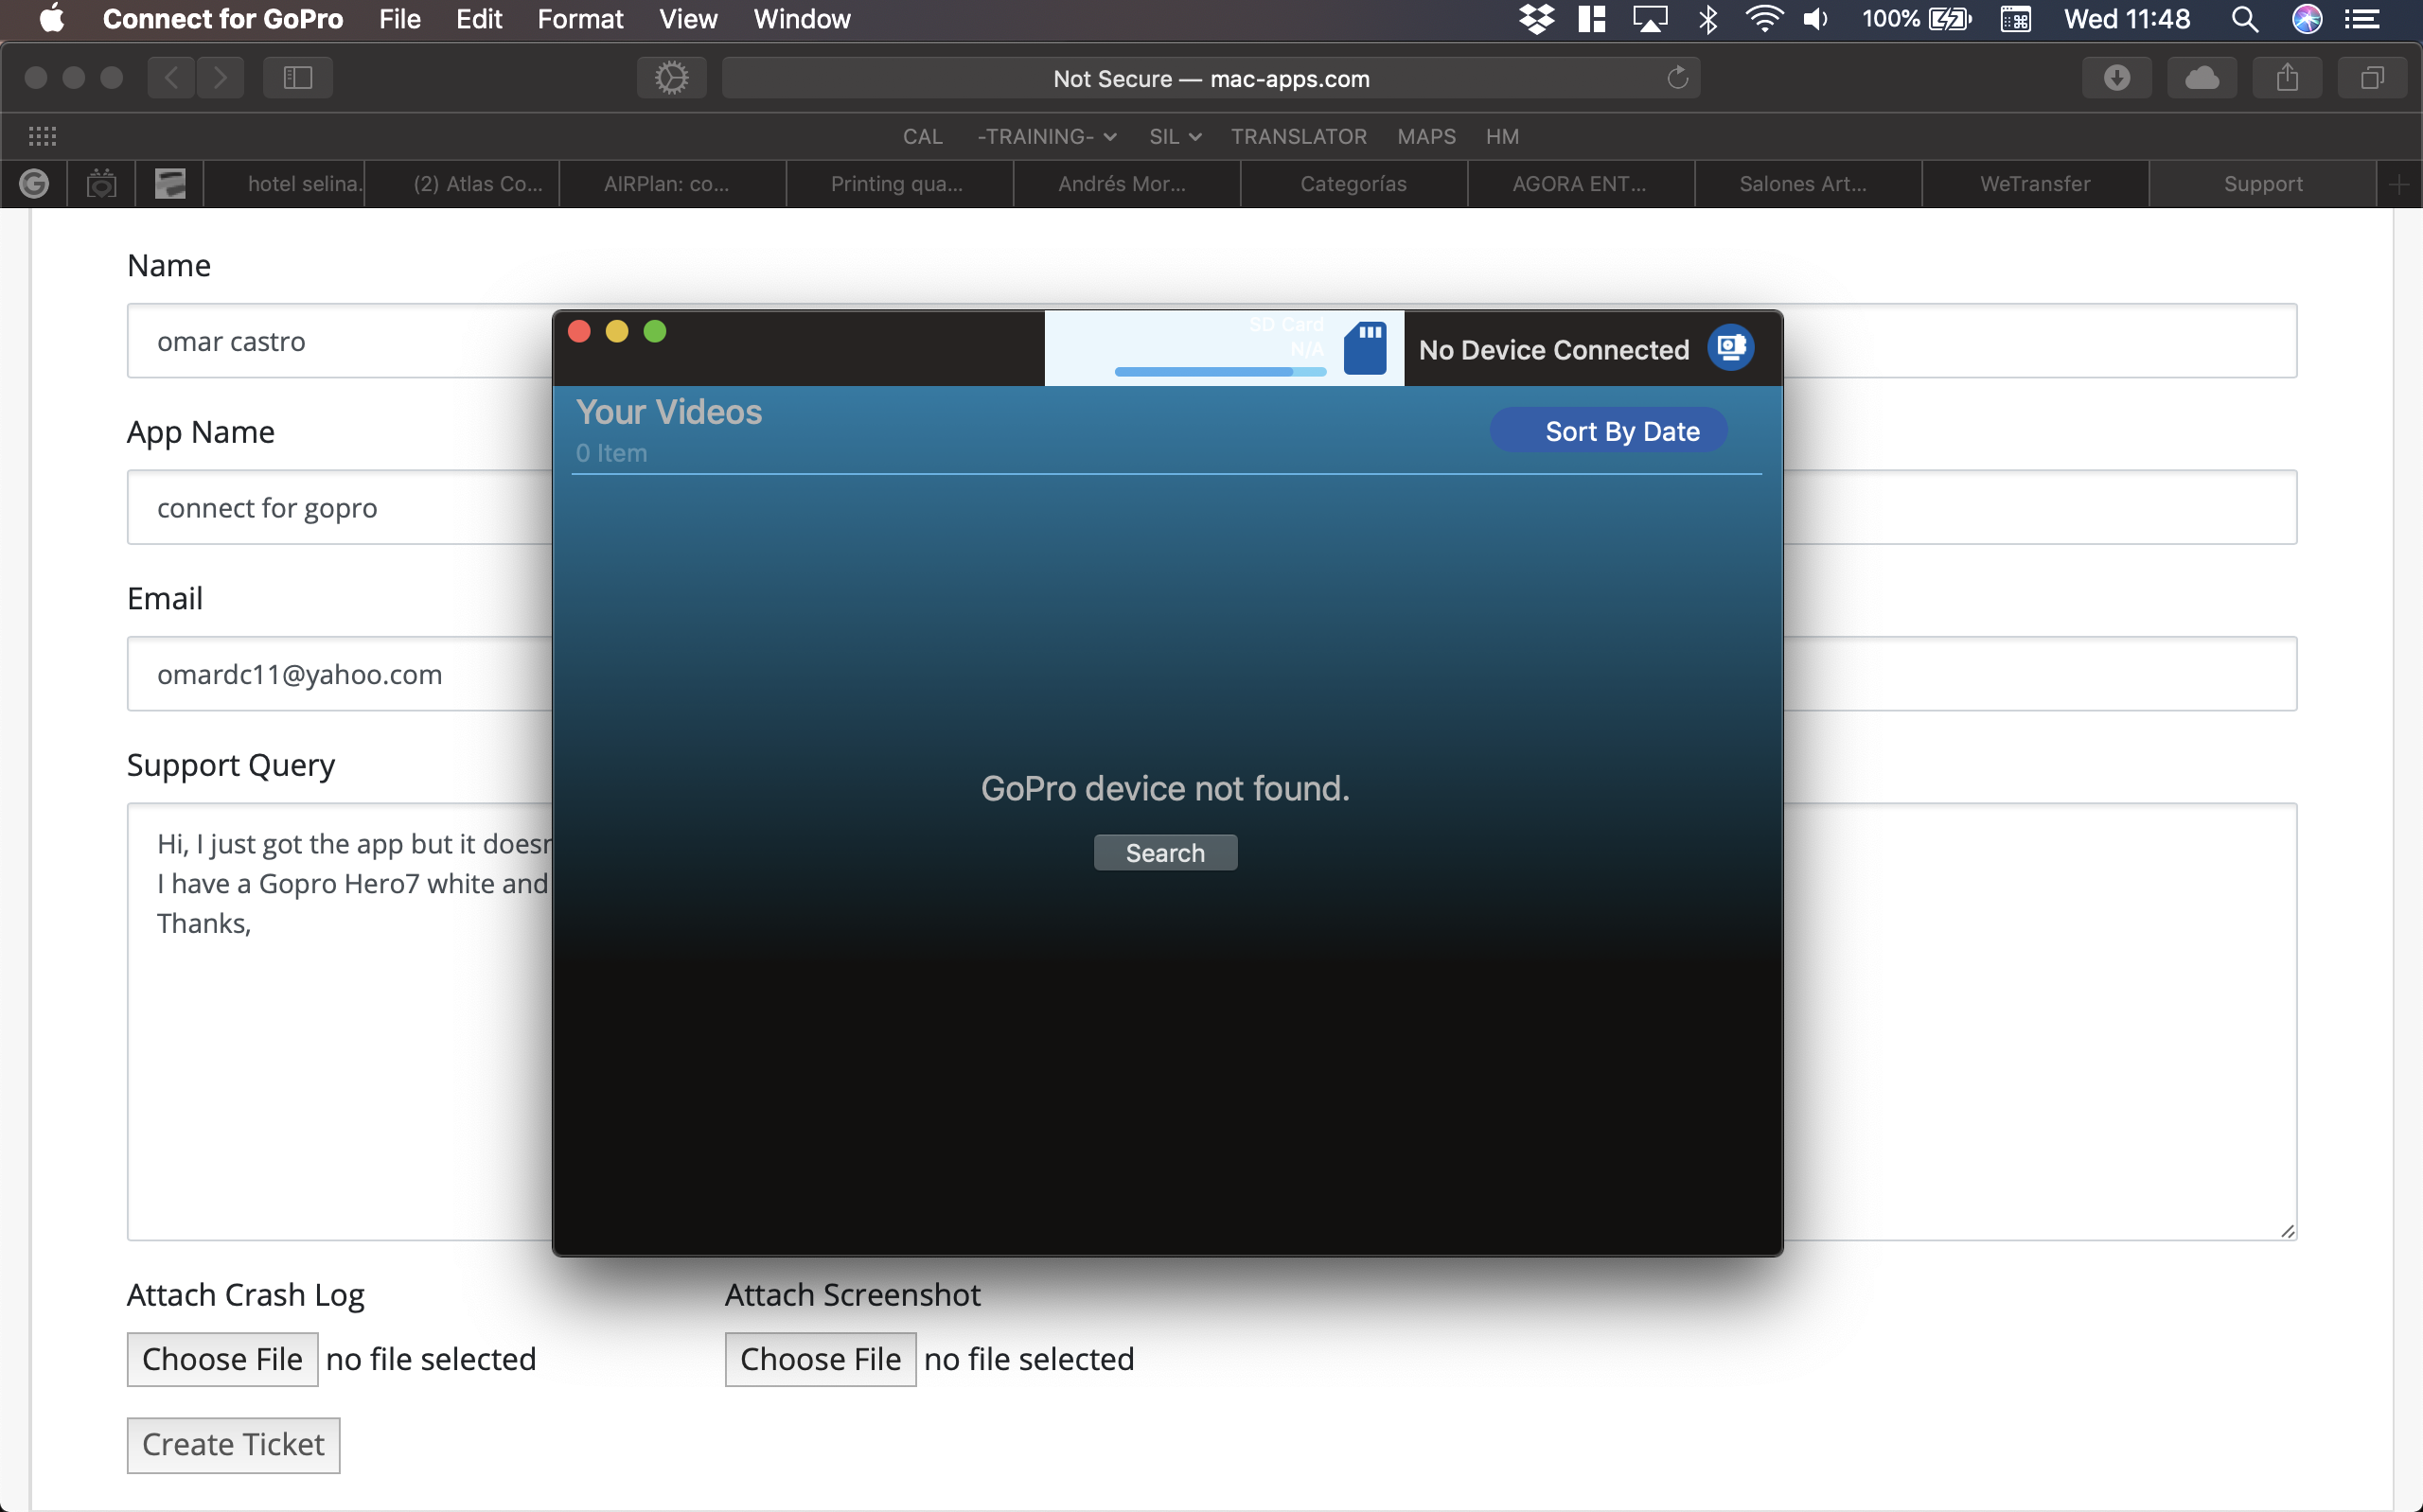Image resolution: width=2423 pixels, height=1512 pixels.
Task: Click the Safari share icon
Action: tap(2287, 78)
